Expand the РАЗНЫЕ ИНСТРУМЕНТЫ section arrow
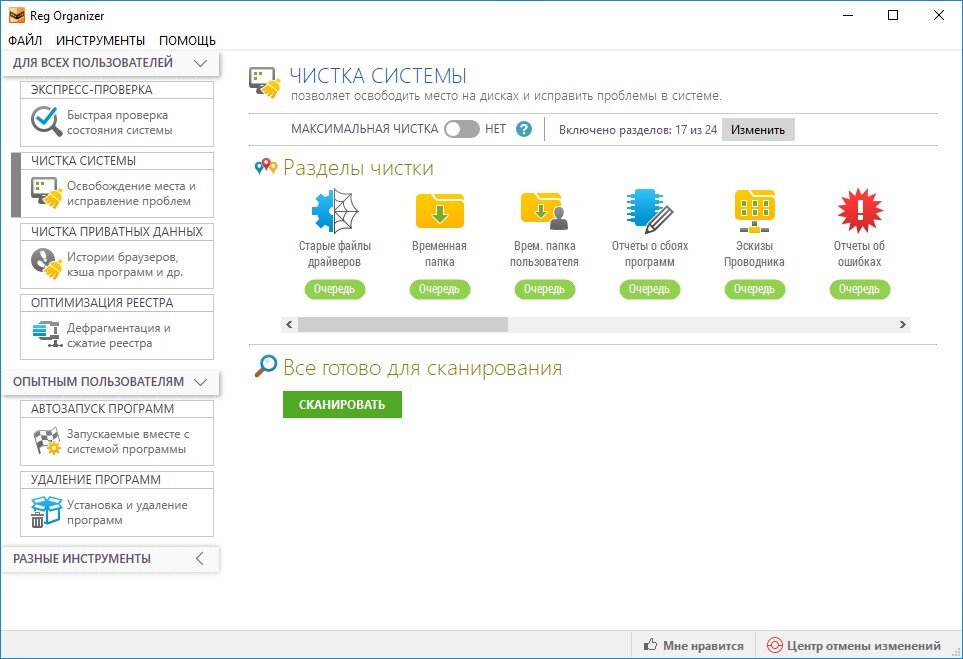 [199, 558]
